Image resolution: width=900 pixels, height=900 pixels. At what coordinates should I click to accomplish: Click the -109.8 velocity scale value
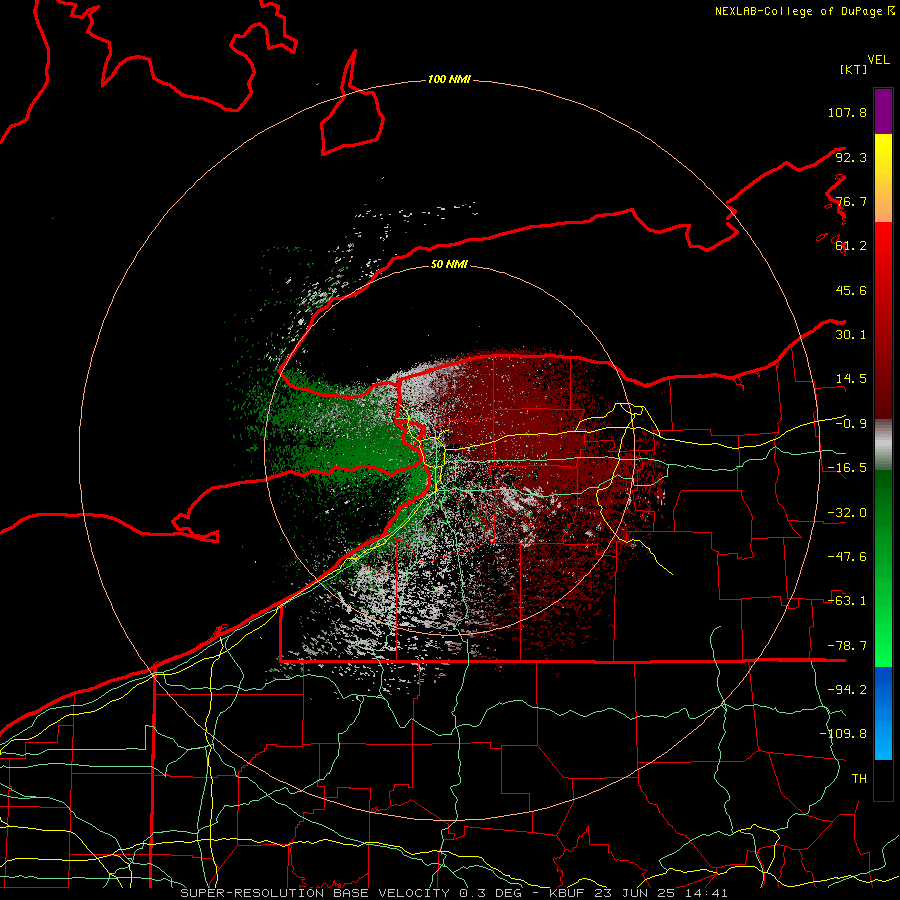(x=843, y=734)
